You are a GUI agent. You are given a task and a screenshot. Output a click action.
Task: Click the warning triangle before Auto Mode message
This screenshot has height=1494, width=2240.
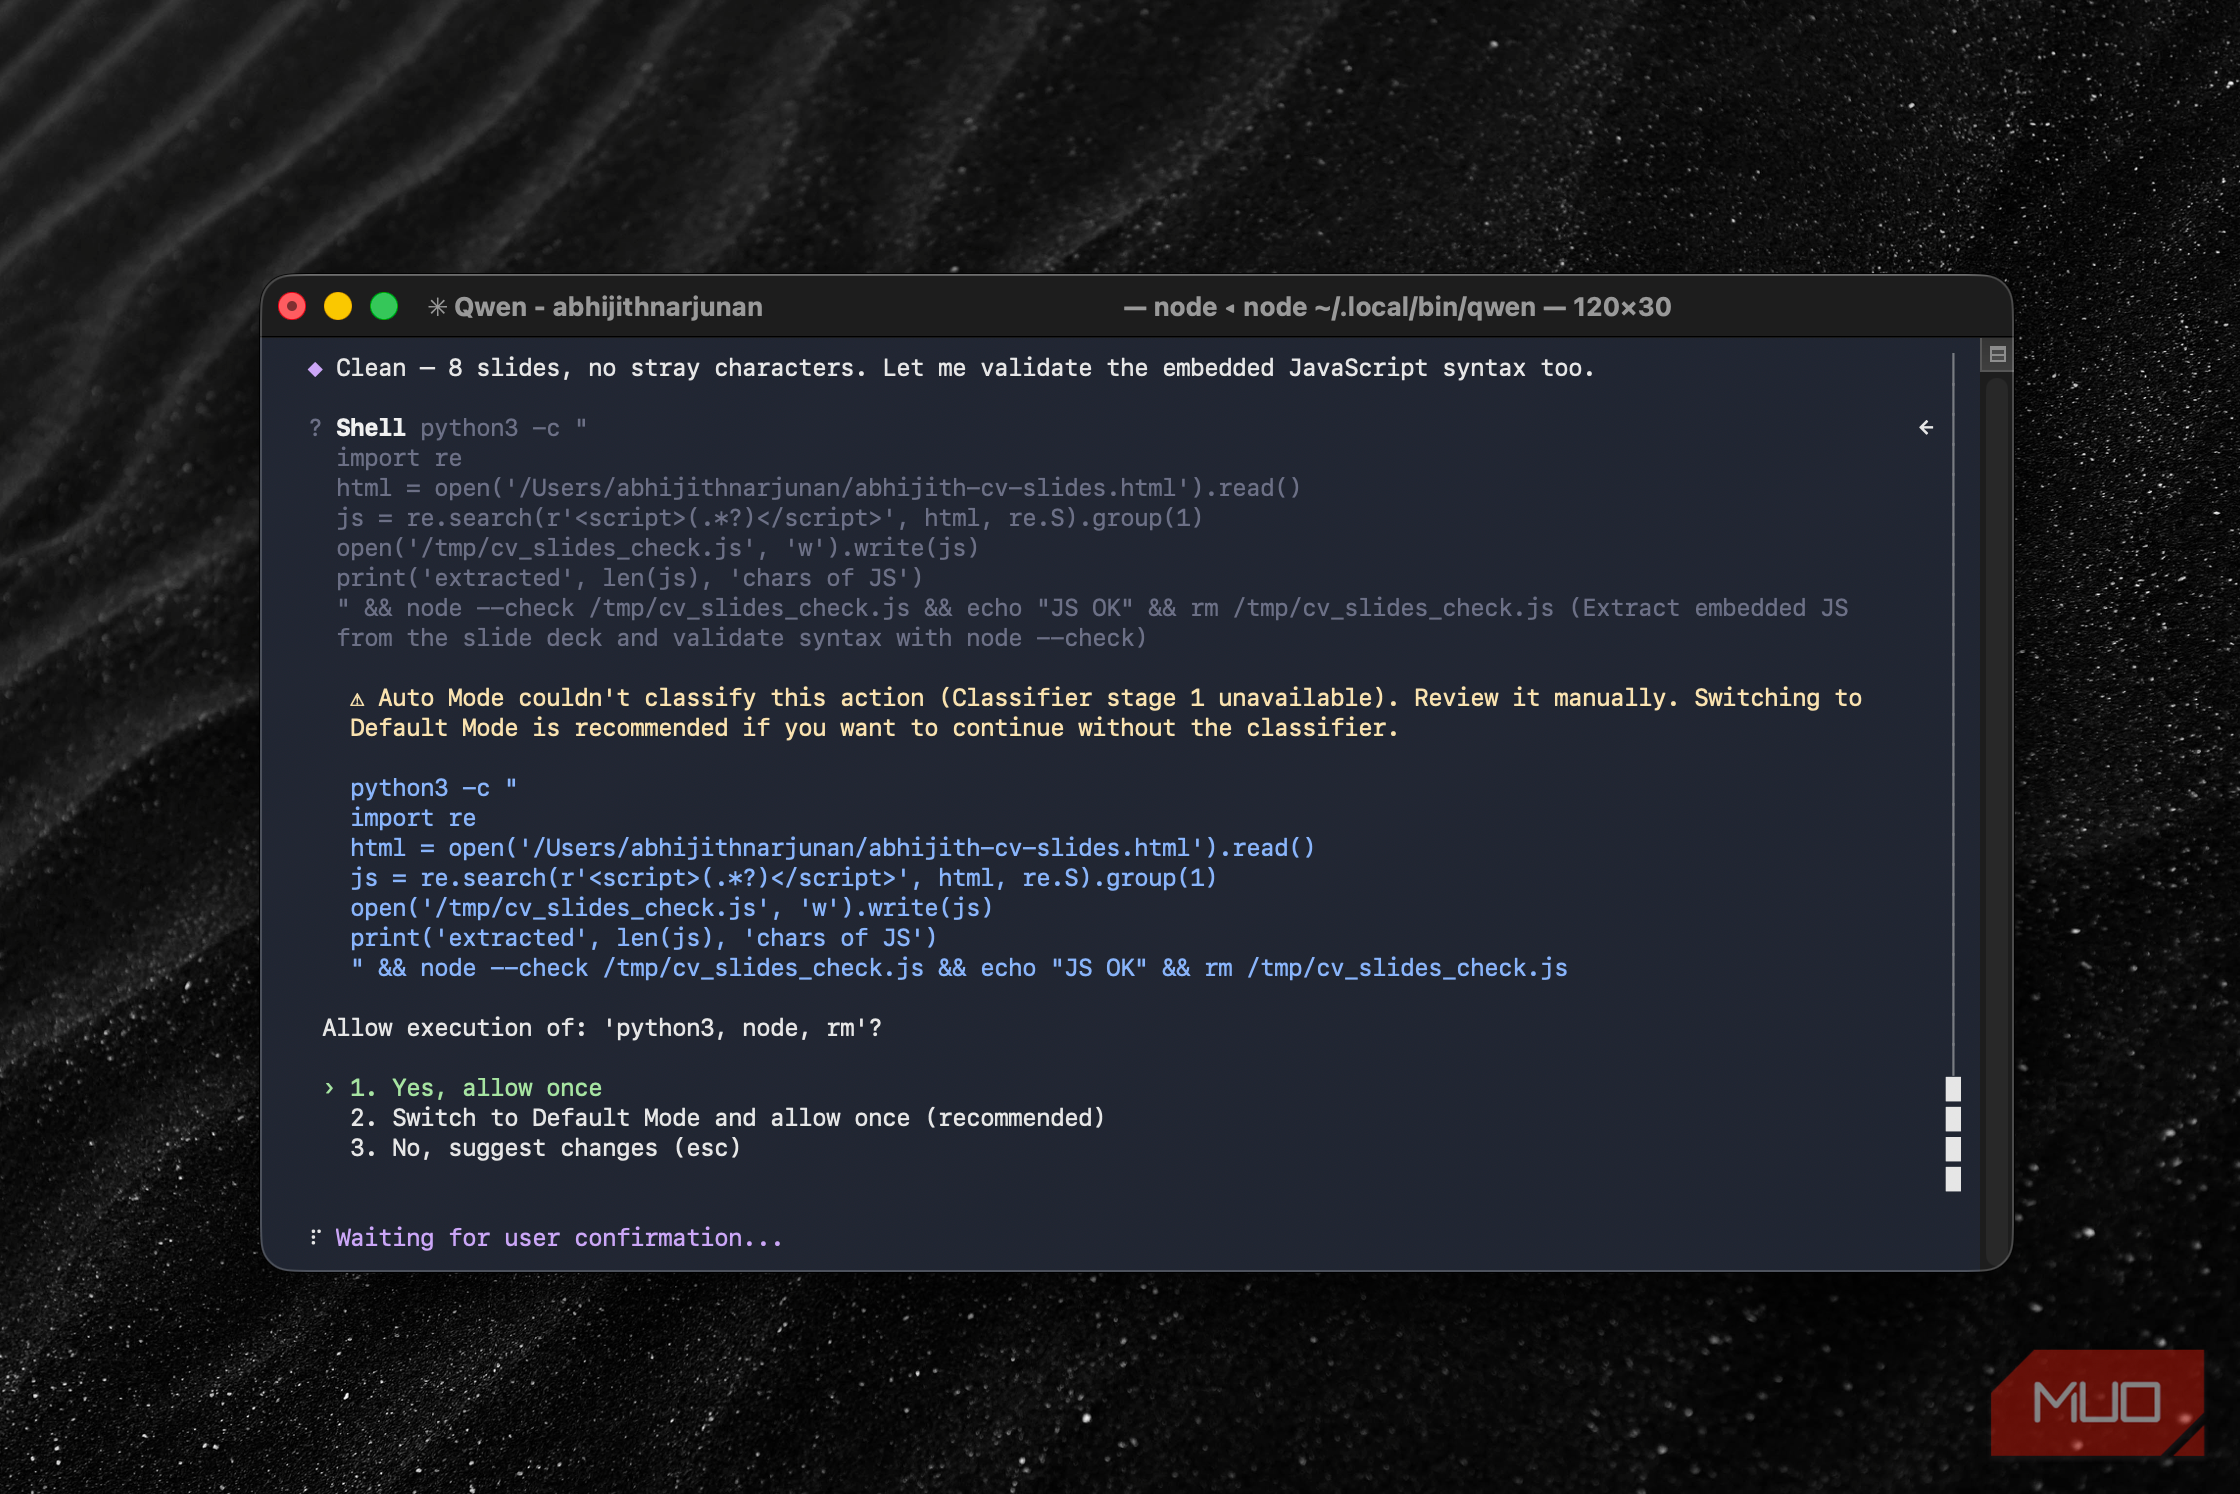(x=357, y=699)
